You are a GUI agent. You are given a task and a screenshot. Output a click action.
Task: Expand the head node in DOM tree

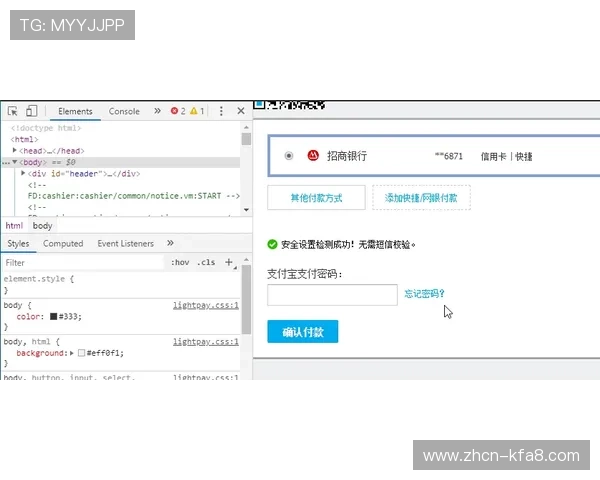15,150
